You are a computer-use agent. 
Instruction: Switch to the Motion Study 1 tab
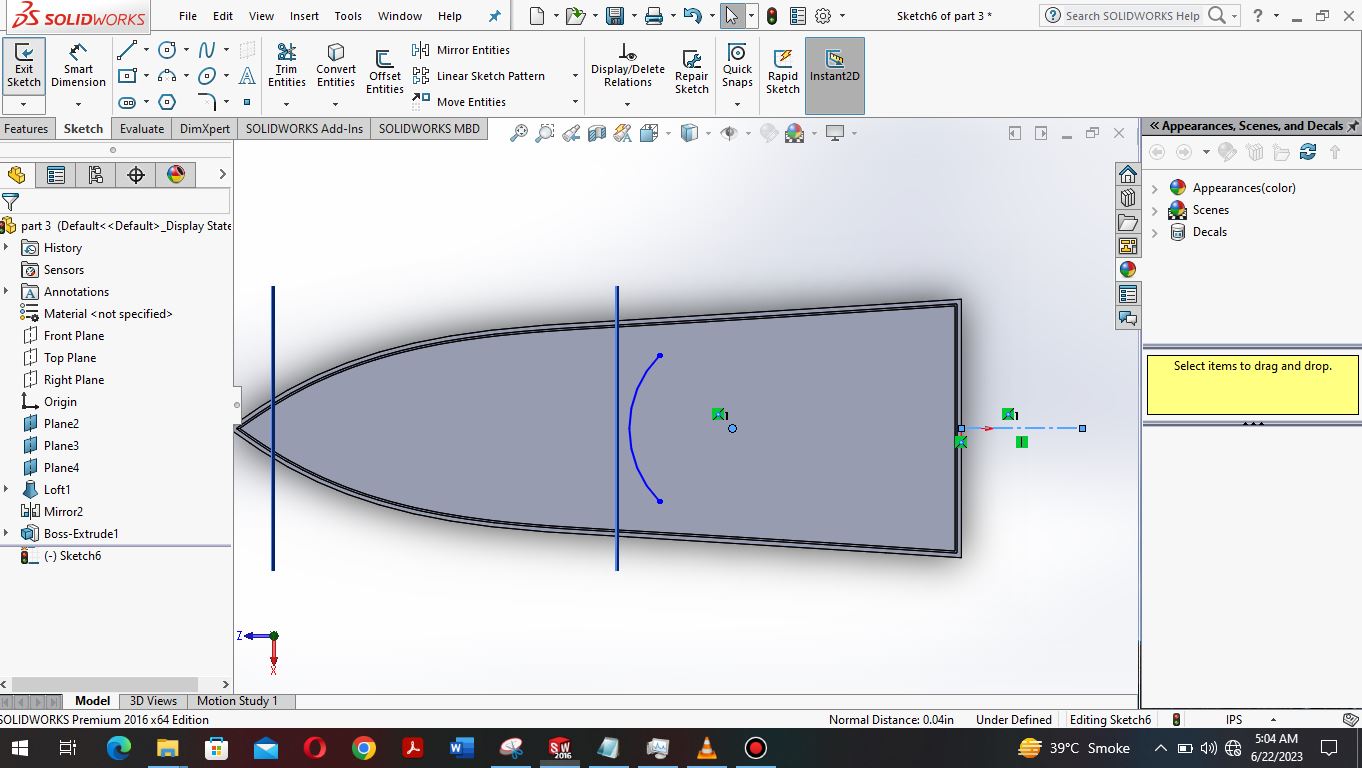[x=237, y=701]
